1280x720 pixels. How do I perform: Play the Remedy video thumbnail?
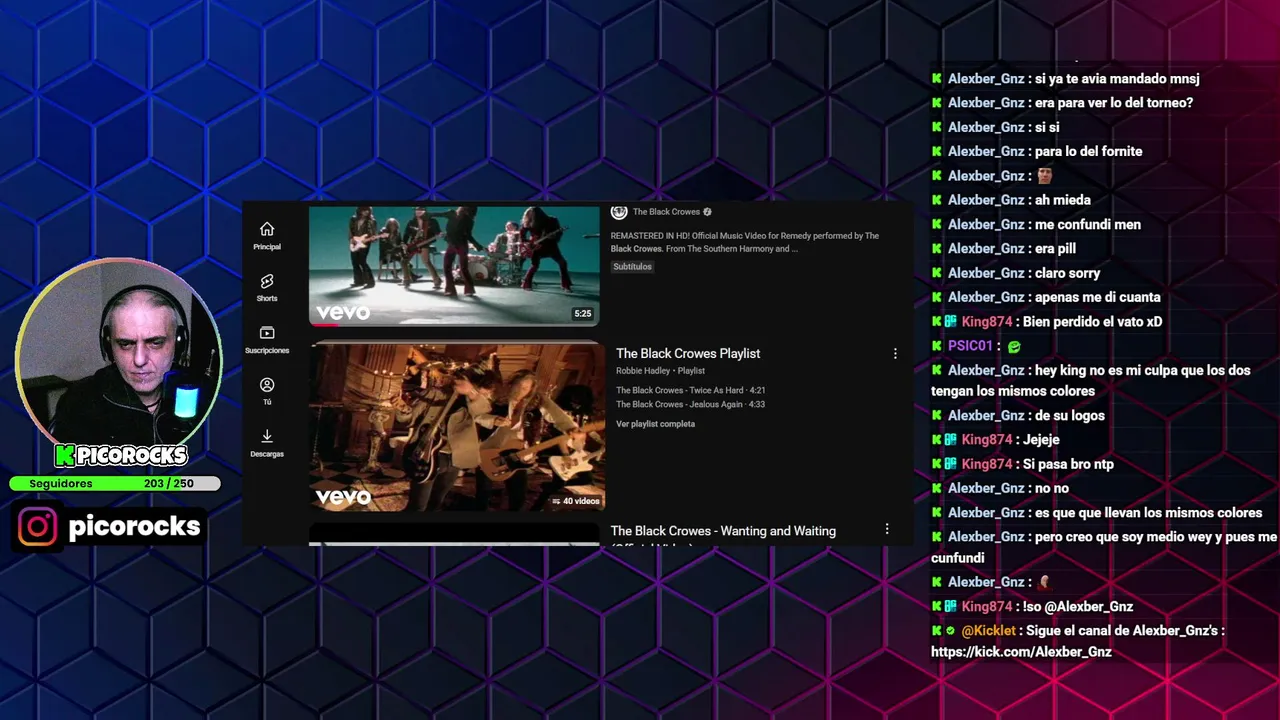(x=454, y=265)
